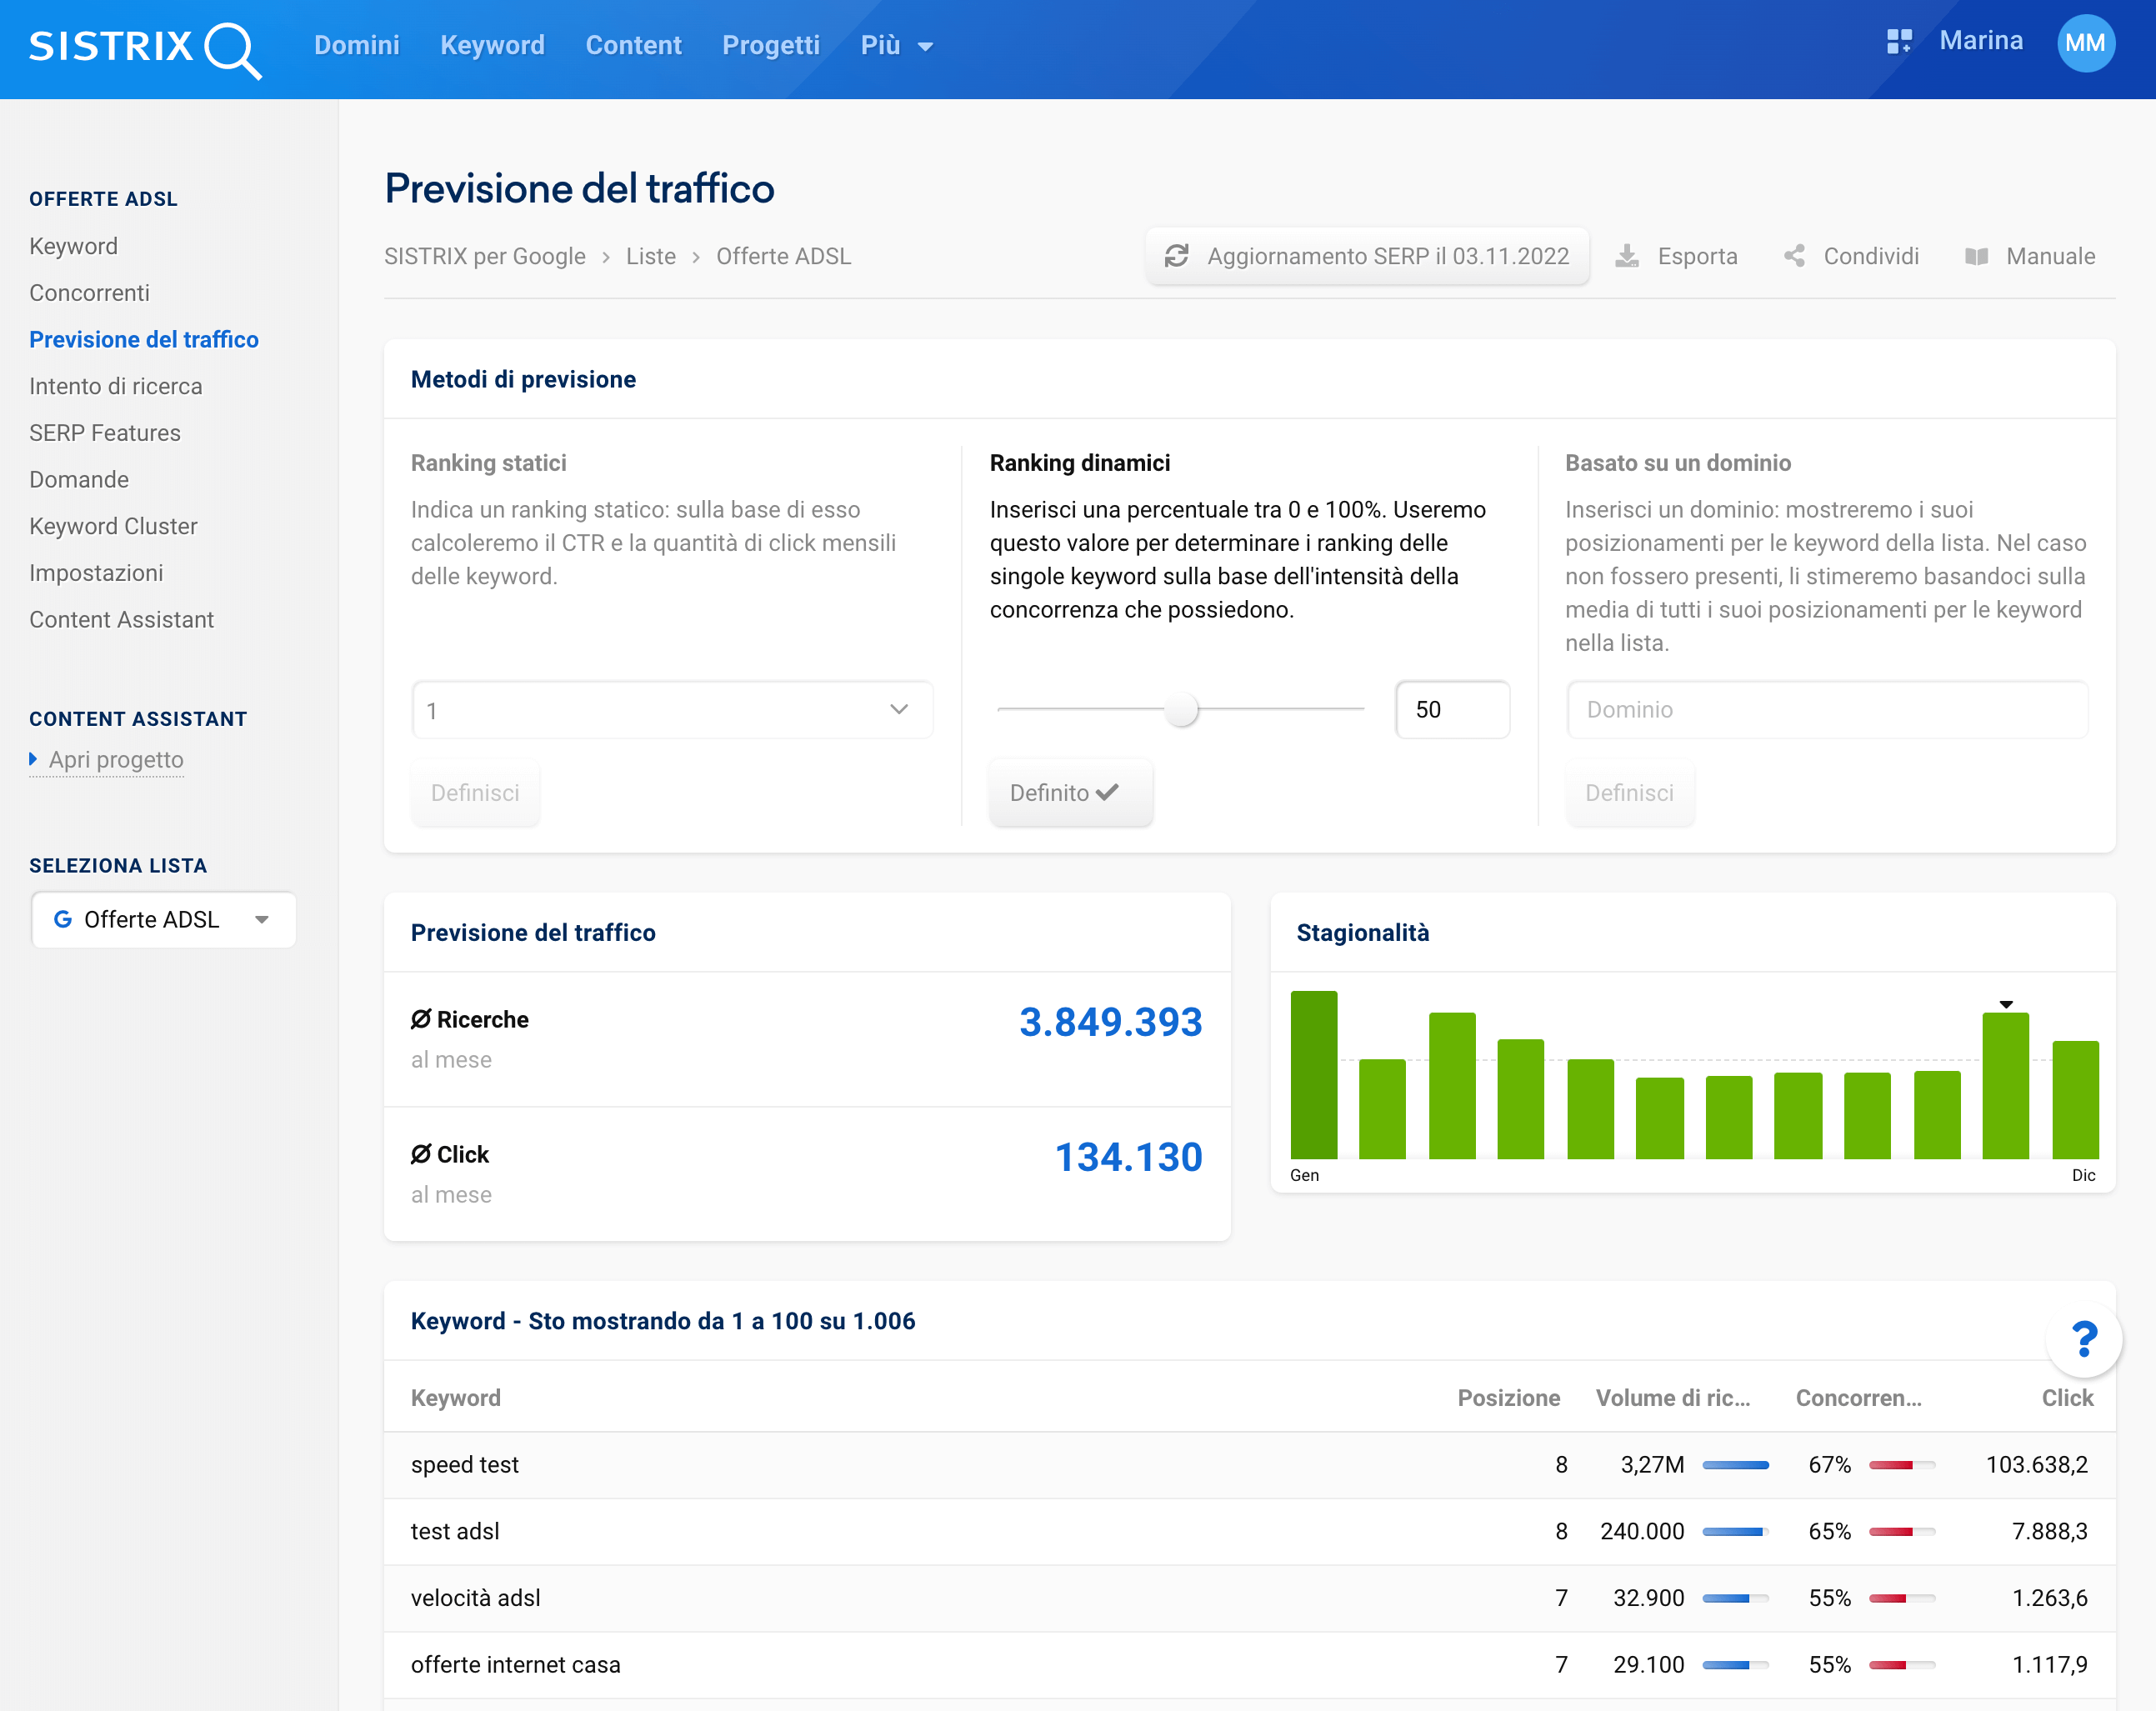Screen dimensions: 2156x1711
Task: Sort by Click column header
Action: click(2067, 1398)
